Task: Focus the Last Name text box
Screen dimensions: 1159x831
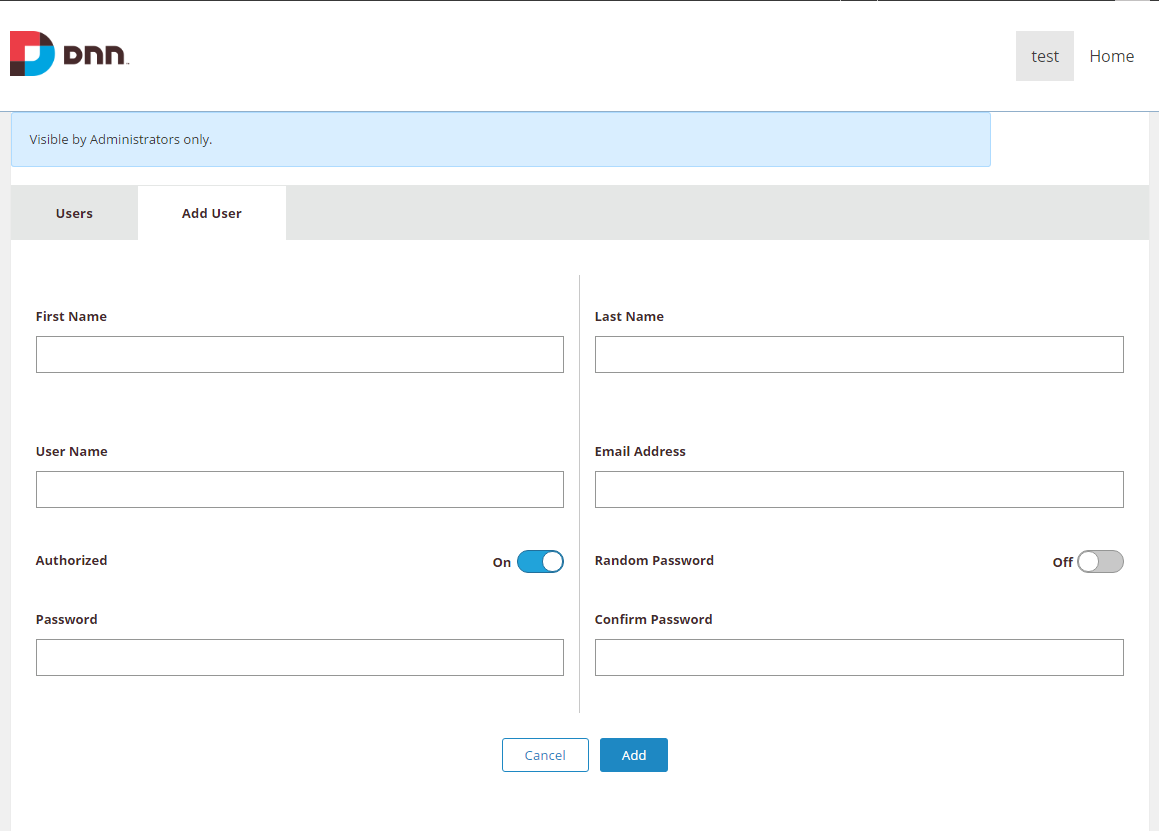Action: (858, 355)
